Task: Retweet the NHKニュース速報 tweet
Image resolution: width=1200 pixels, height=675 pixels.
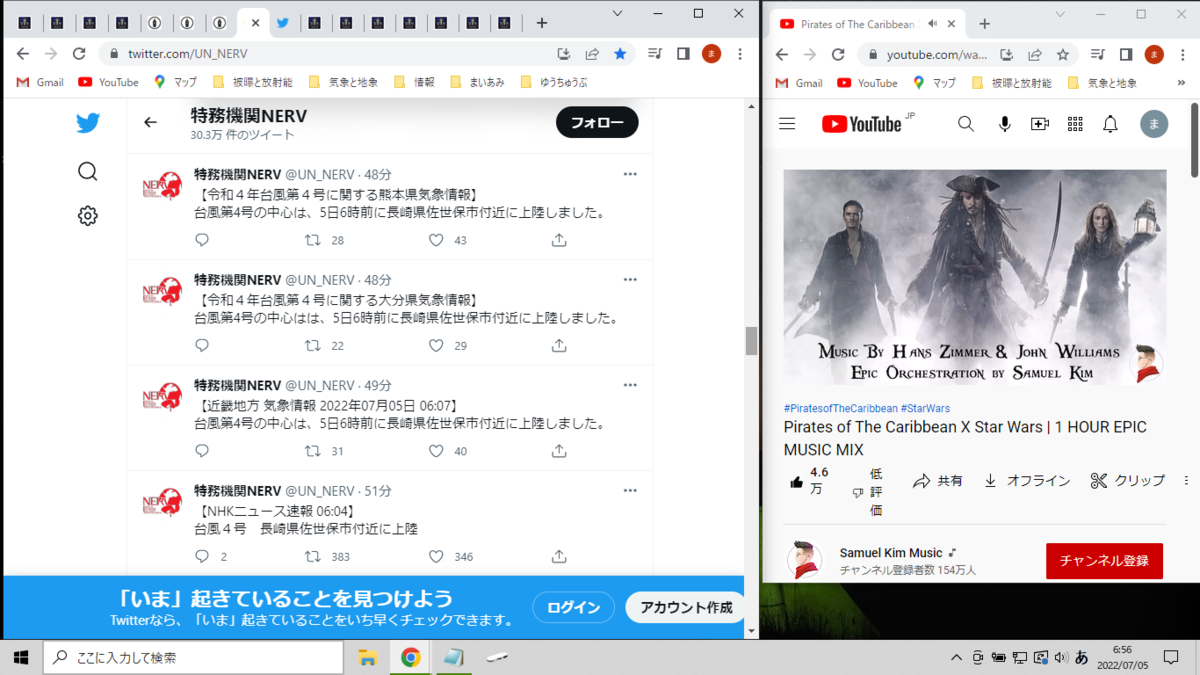Action: click(312, 556)
